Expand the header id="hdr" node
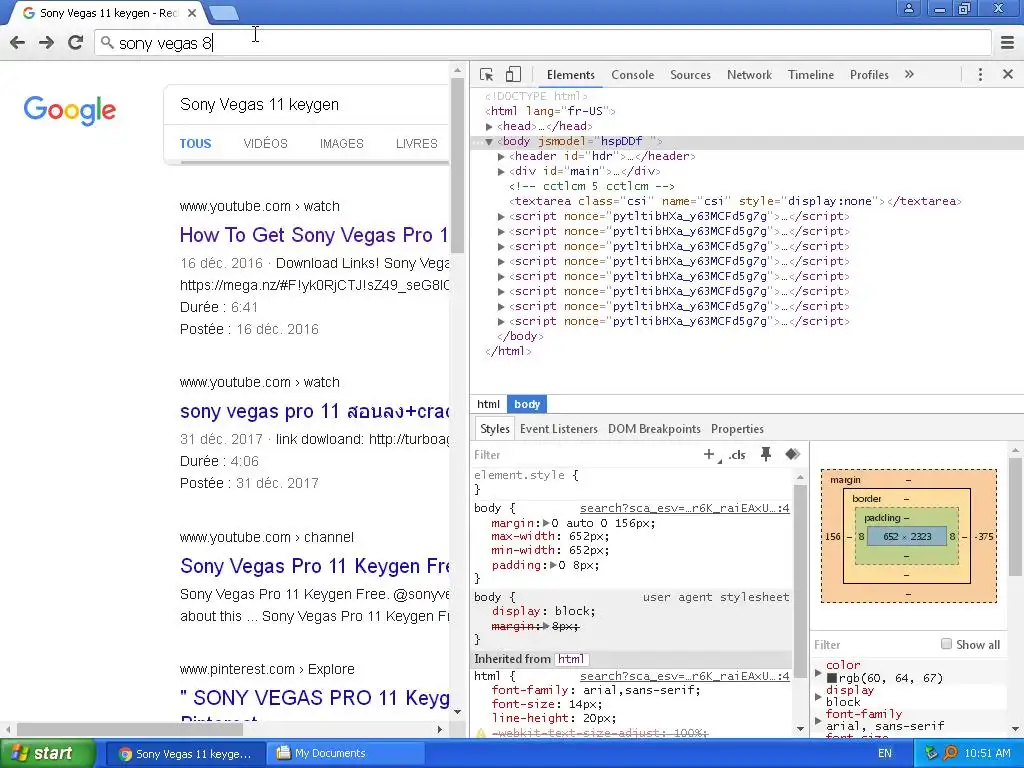 click(501, 156)
